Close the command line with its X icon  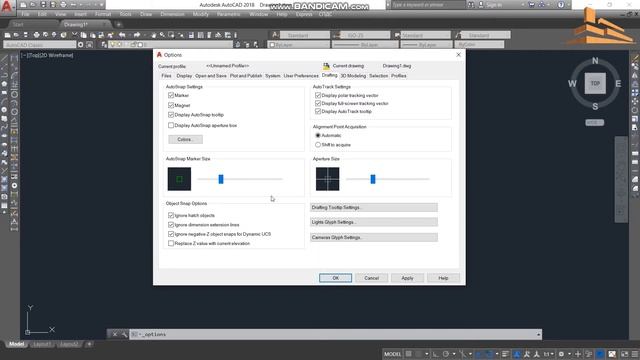pos(115,334)
